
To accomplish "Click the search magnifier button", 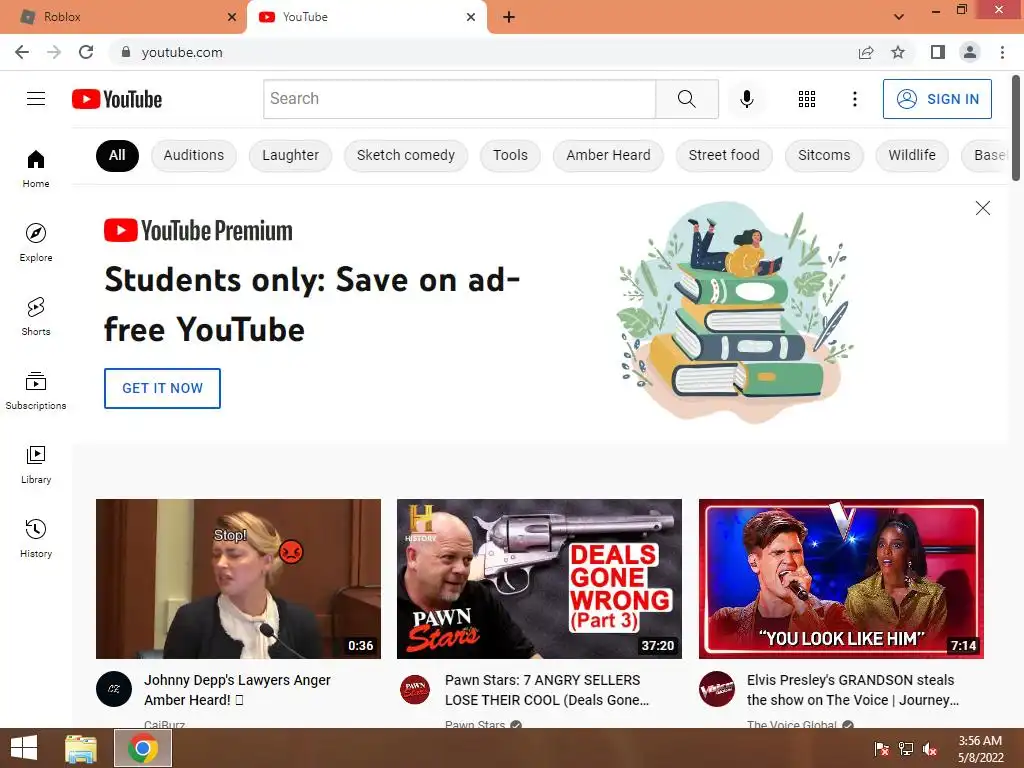I will click(686, 99).
